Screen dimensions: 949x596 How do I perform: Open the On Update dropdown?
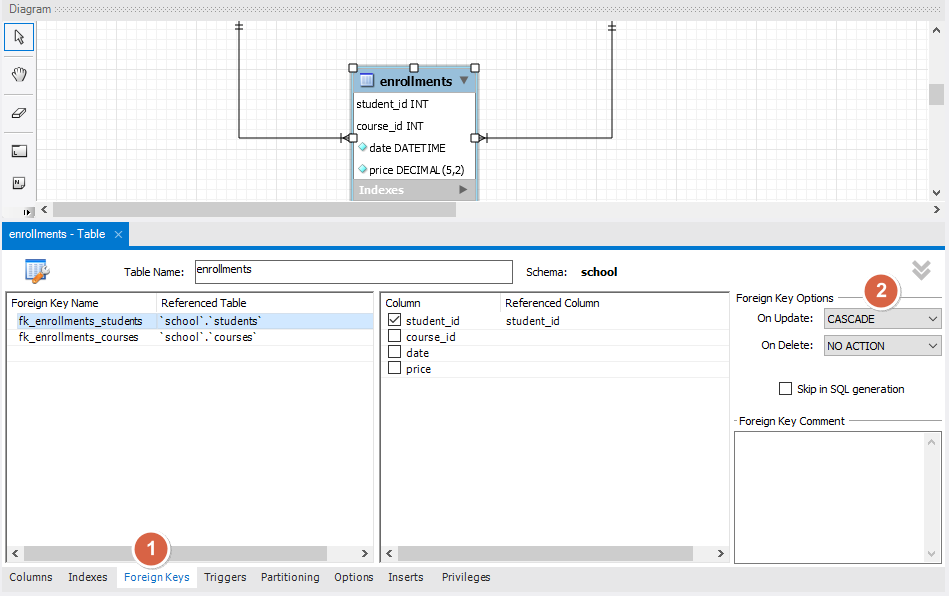tap(882, 319)
